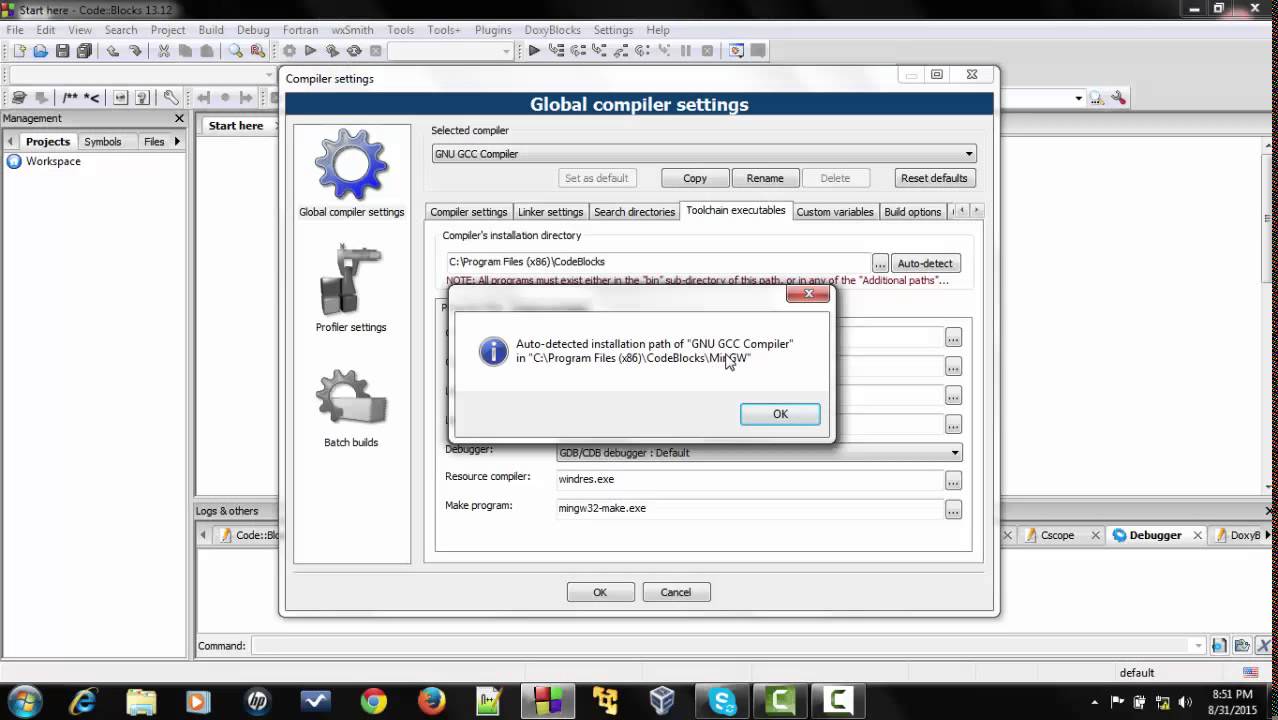Click the Make program text field

[x=749, y=508]
